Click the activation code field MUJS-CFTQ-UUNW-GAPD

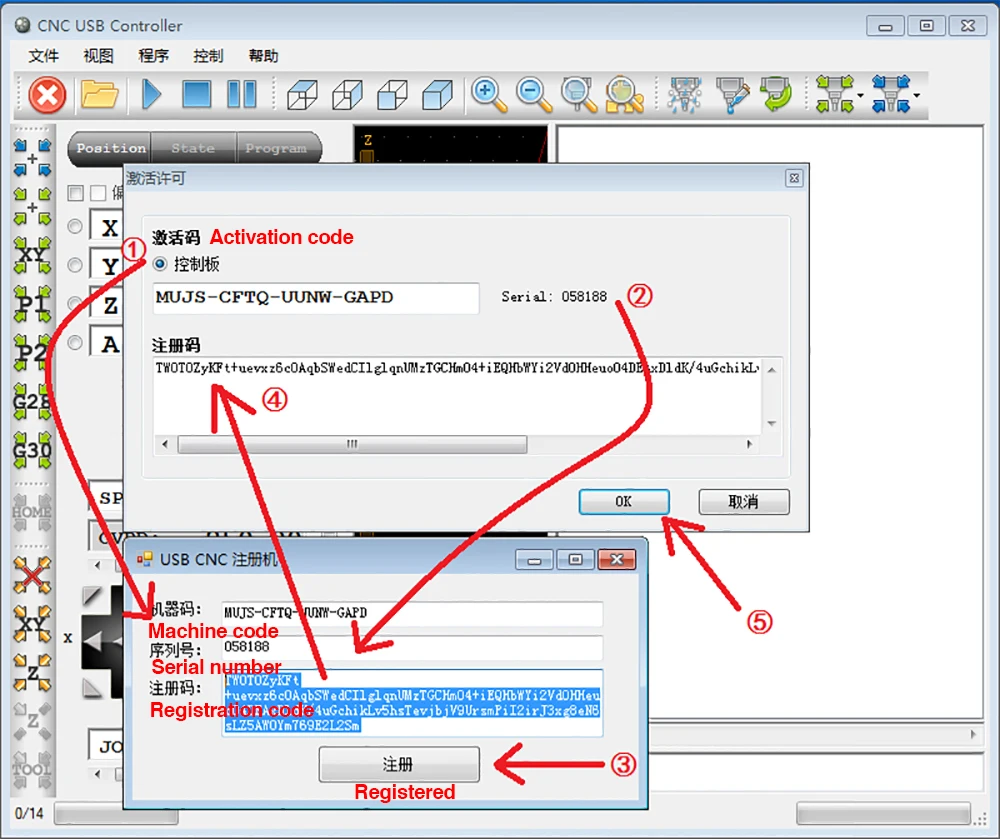click(x=316, y=298)
